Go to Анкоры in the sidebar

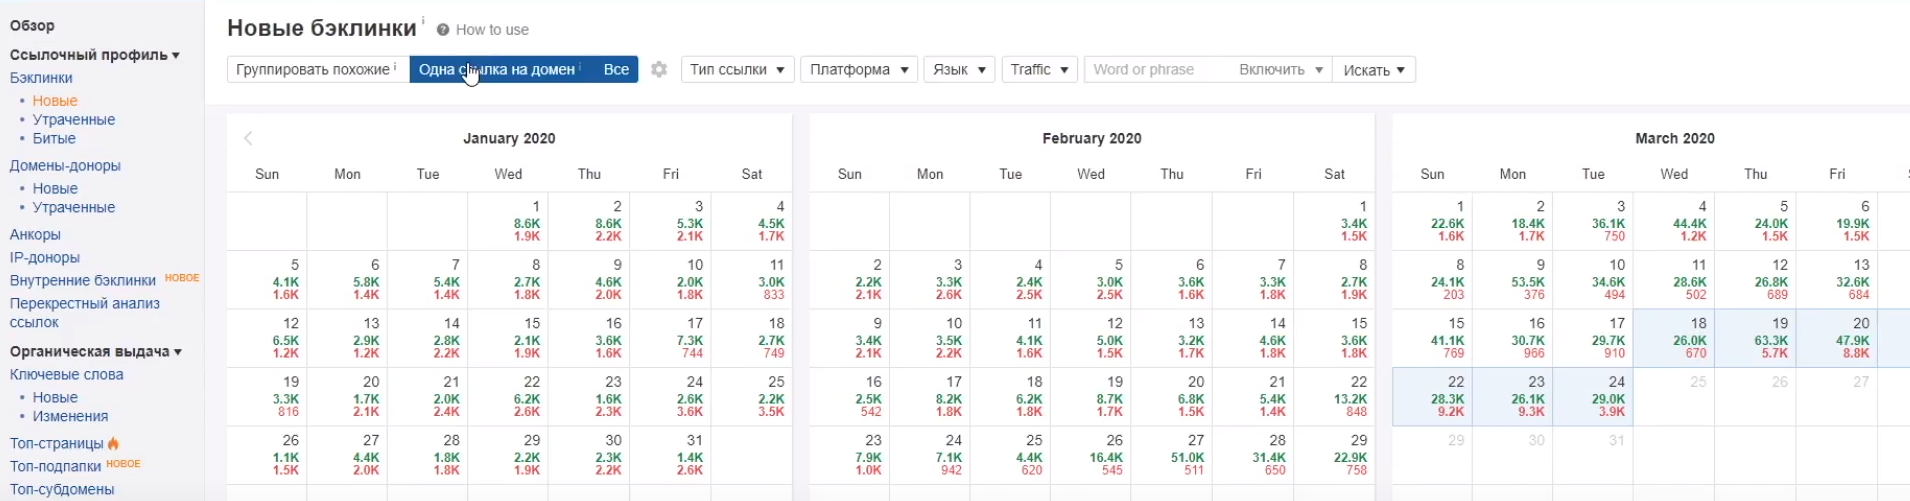pos(35,235)
